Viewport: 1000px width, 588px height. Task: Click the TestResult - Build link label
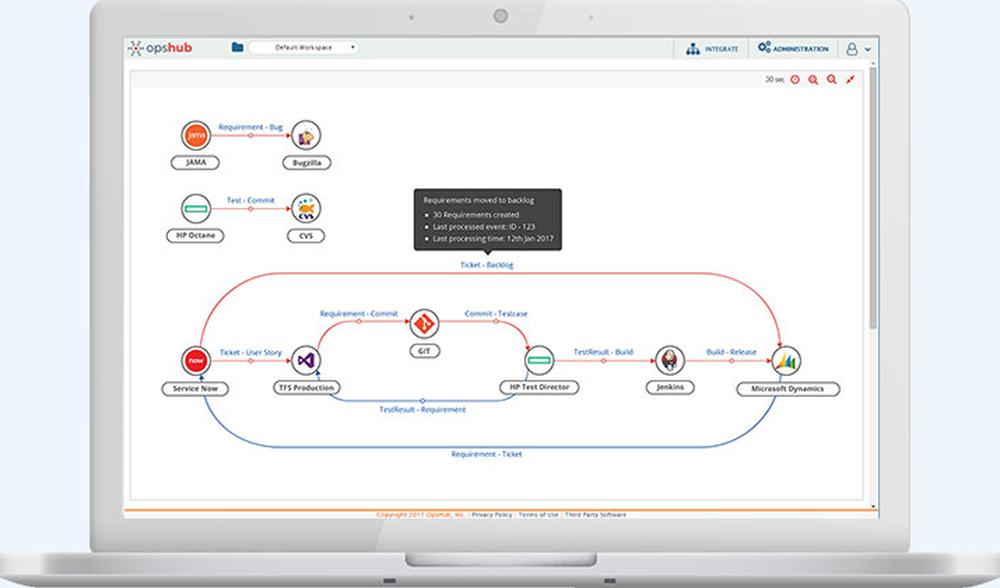point(603,352)
